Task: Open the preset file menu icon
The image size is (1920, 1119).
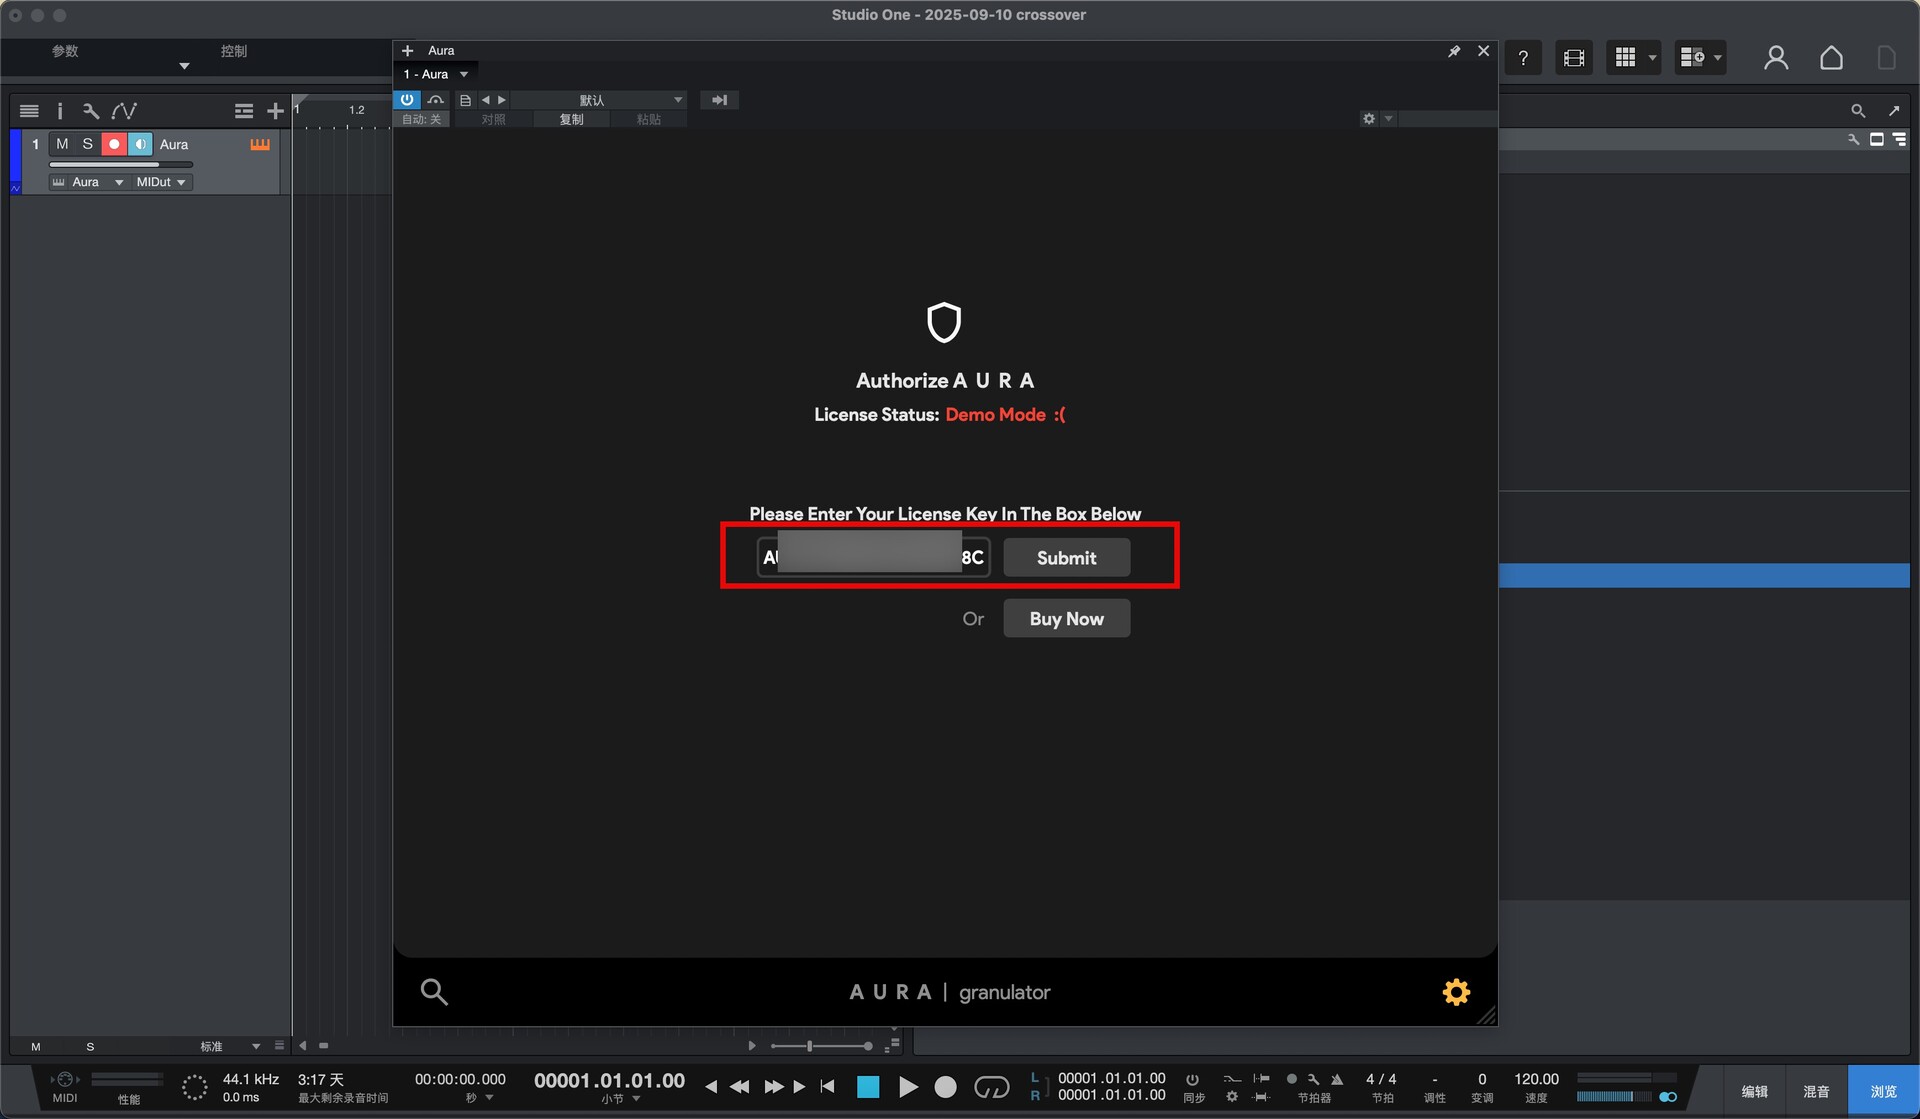Action: (465, 100)
